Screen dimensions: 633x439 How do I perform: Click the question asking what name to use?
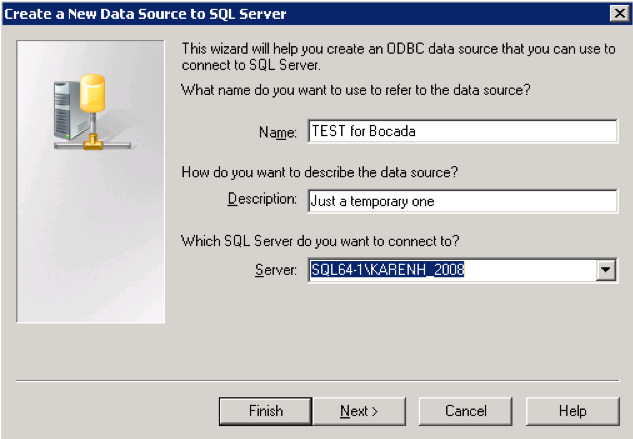(355, 90)
